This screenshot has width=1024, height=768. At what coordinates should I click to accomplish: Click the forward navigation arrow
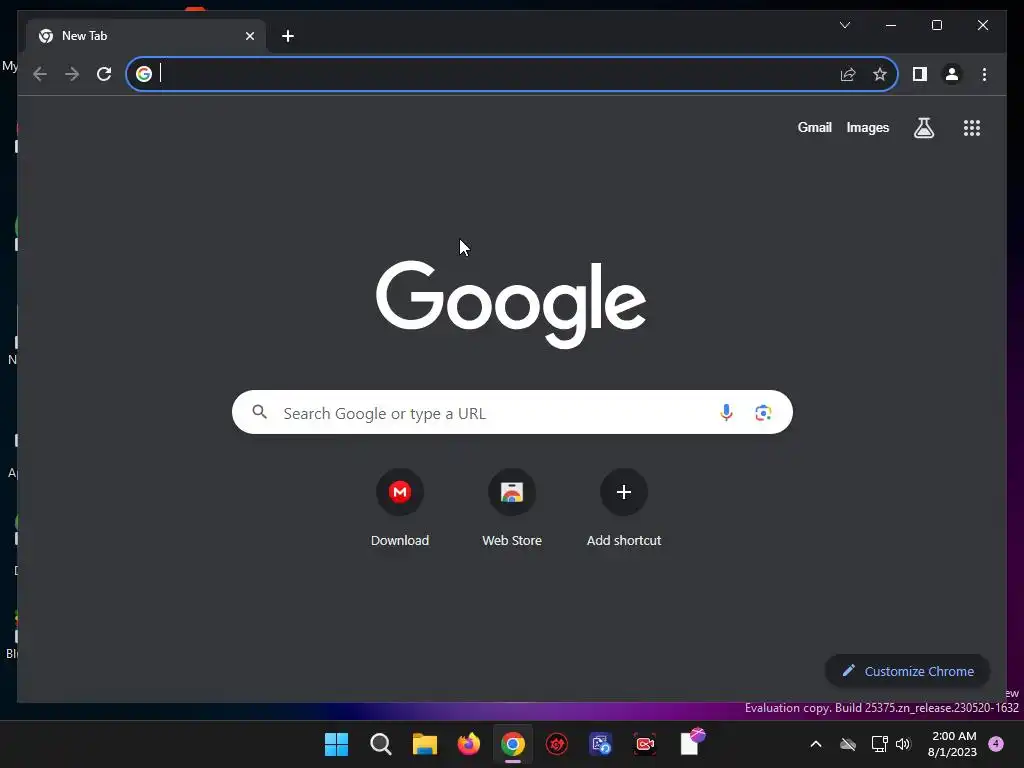coord(72,74)
